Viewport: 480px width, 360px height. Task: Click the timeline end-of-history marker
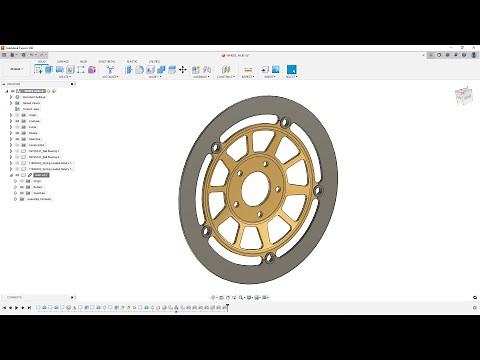227,308
